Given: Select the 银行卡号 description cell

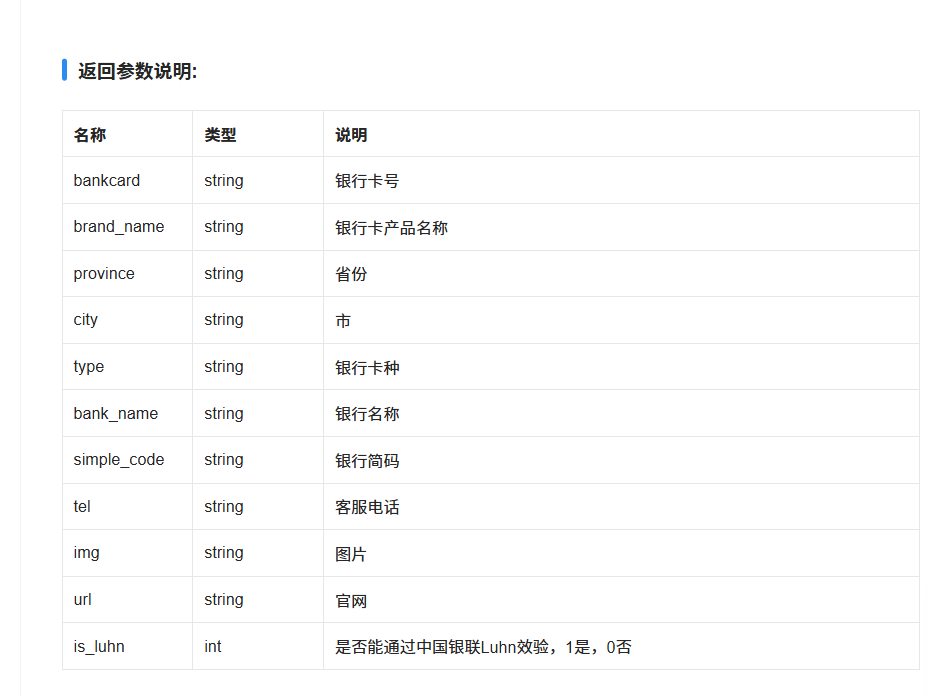Looking at the screenshot, I should [364, 180].
